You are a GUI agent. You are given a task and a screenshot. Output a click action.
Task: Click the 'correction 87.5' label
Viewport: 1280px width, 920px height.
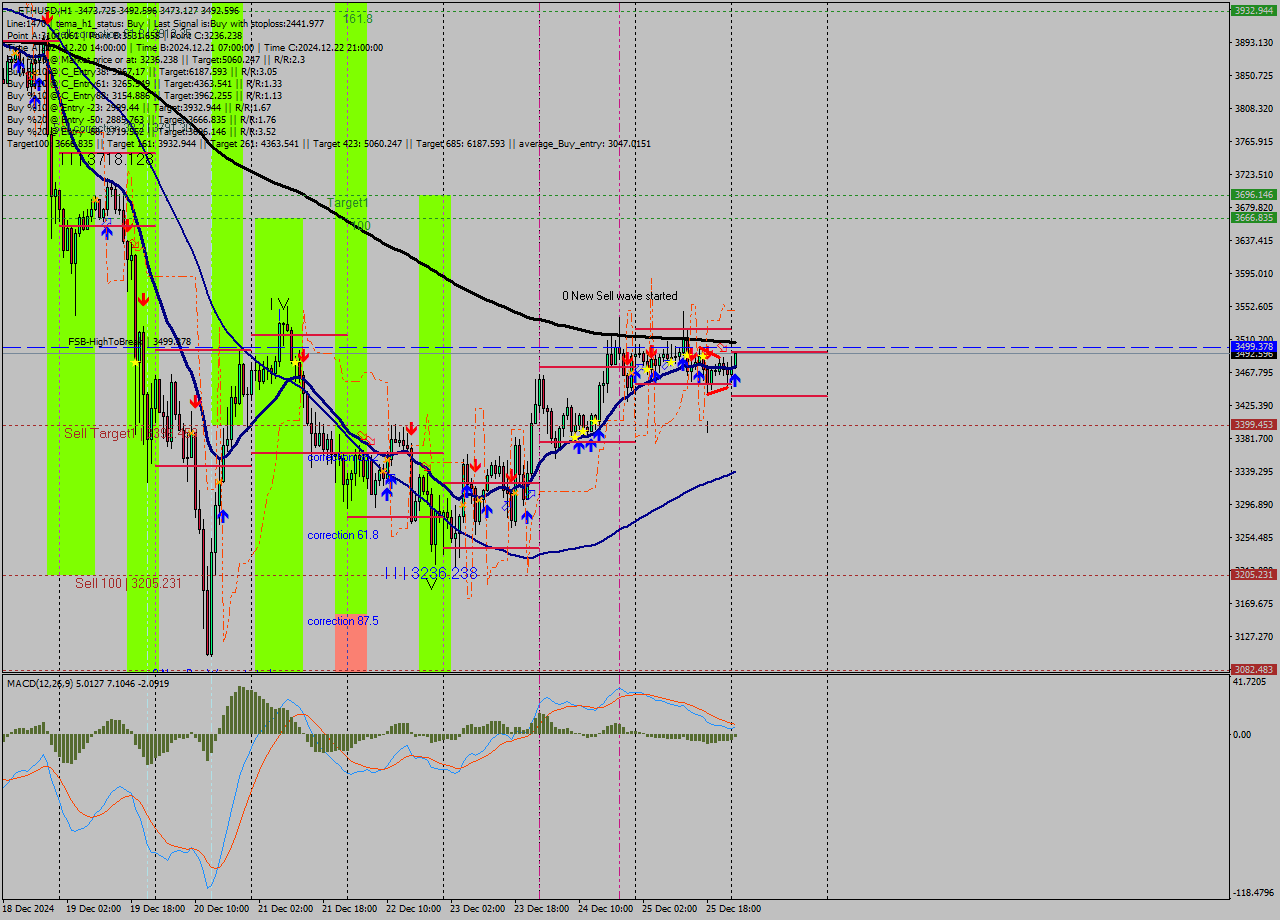coord(343,621)
